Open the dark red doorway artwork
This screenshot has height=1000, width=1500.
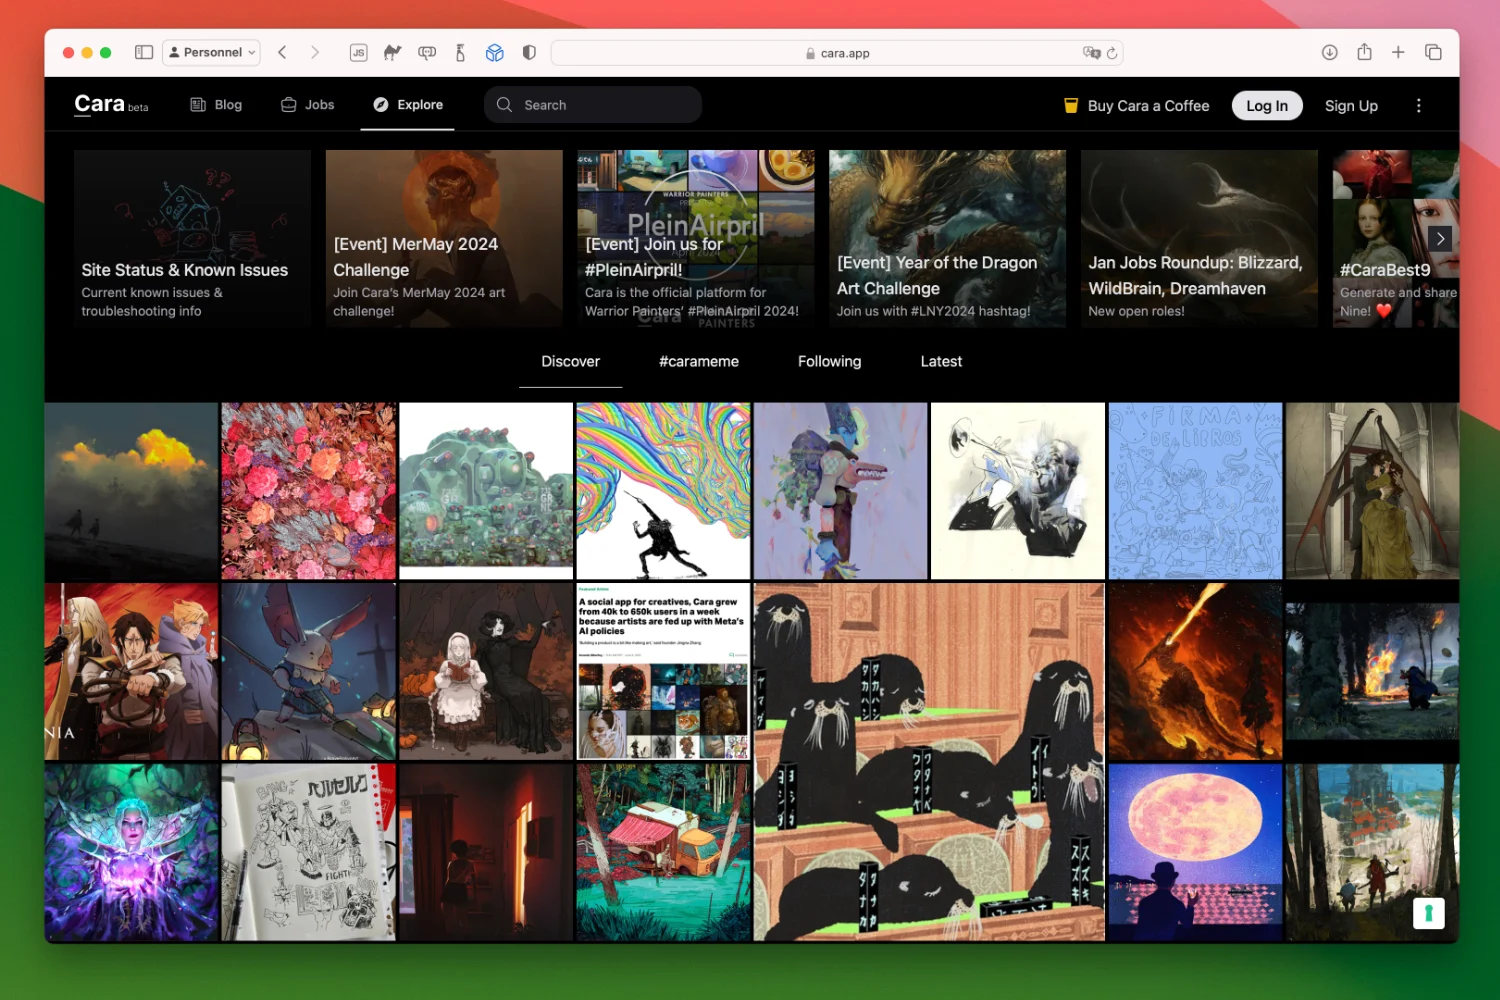tap(486, 852)
